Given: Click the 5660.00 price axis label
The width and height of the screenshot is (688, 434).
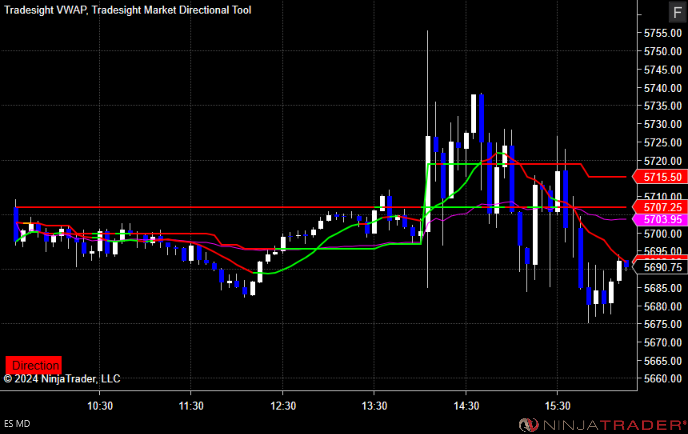Looking at the screenshot, I should click(663, 378).
